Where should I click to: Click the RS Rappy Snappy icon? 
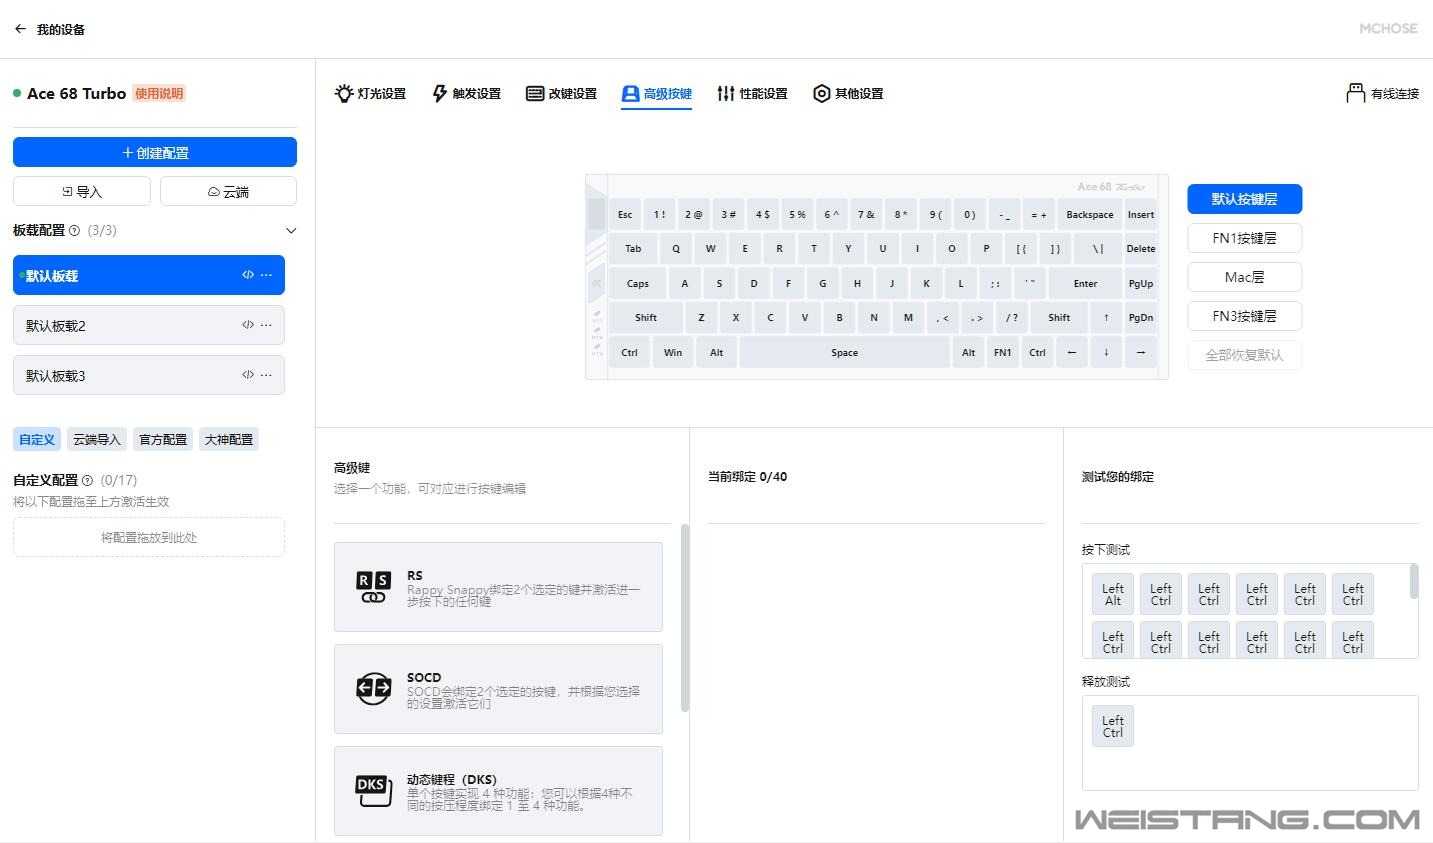tap(373, 587)
